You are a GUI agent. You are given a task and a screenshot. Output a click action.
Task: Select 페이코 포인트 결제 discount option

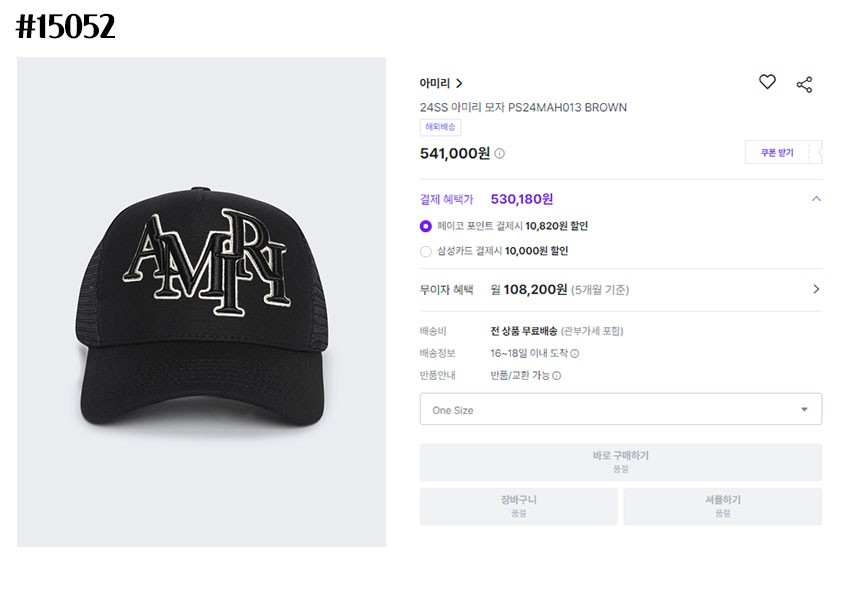pyautogui.click(x=426, y=226)
